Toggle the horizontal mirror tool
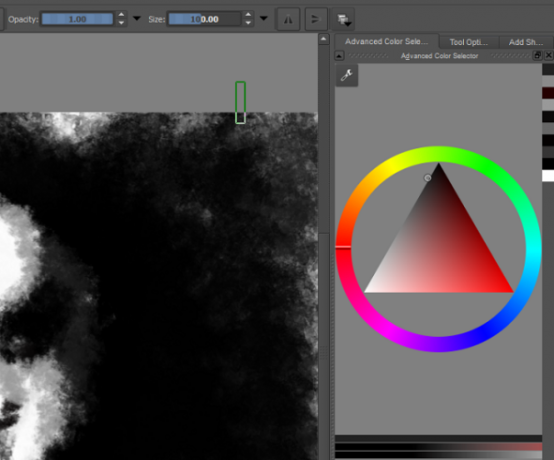Viewport: 554px width, 460px height. 288,19
